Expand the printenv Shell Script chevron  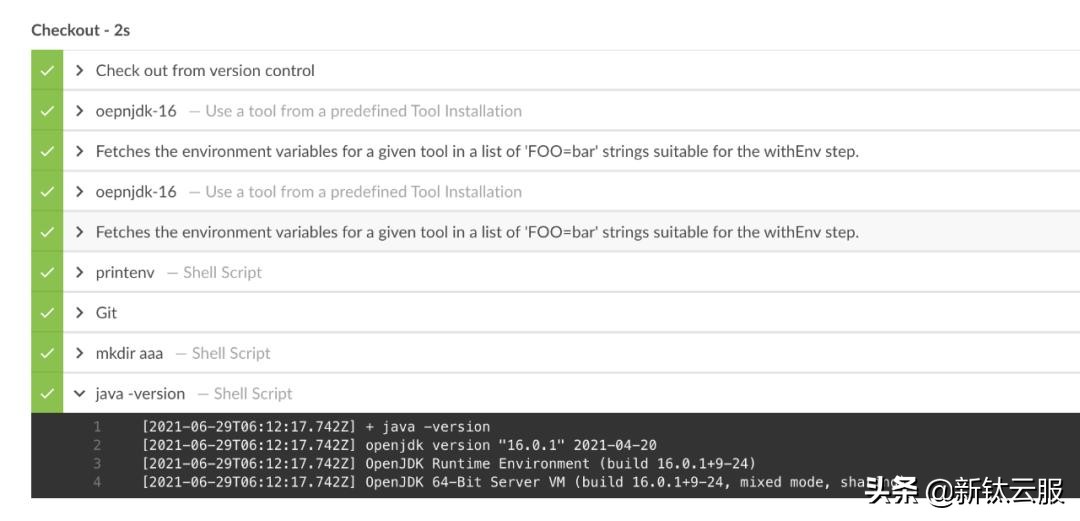tap(80, 272)
